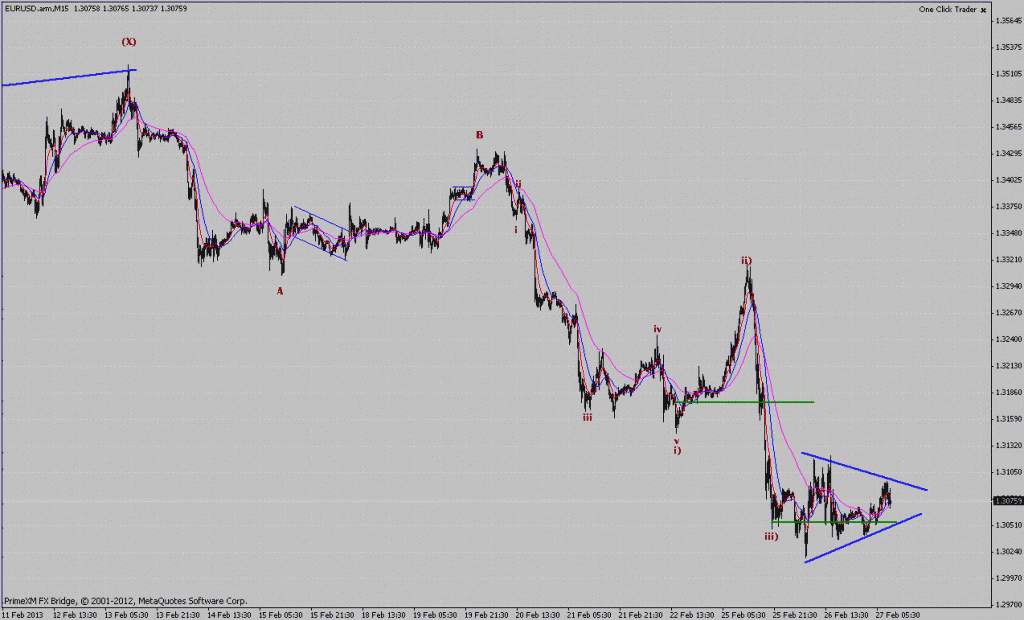Screen dimensions: 1024x620
Task: Click the 1.33480 price axis label
Action: (1009, 233)
